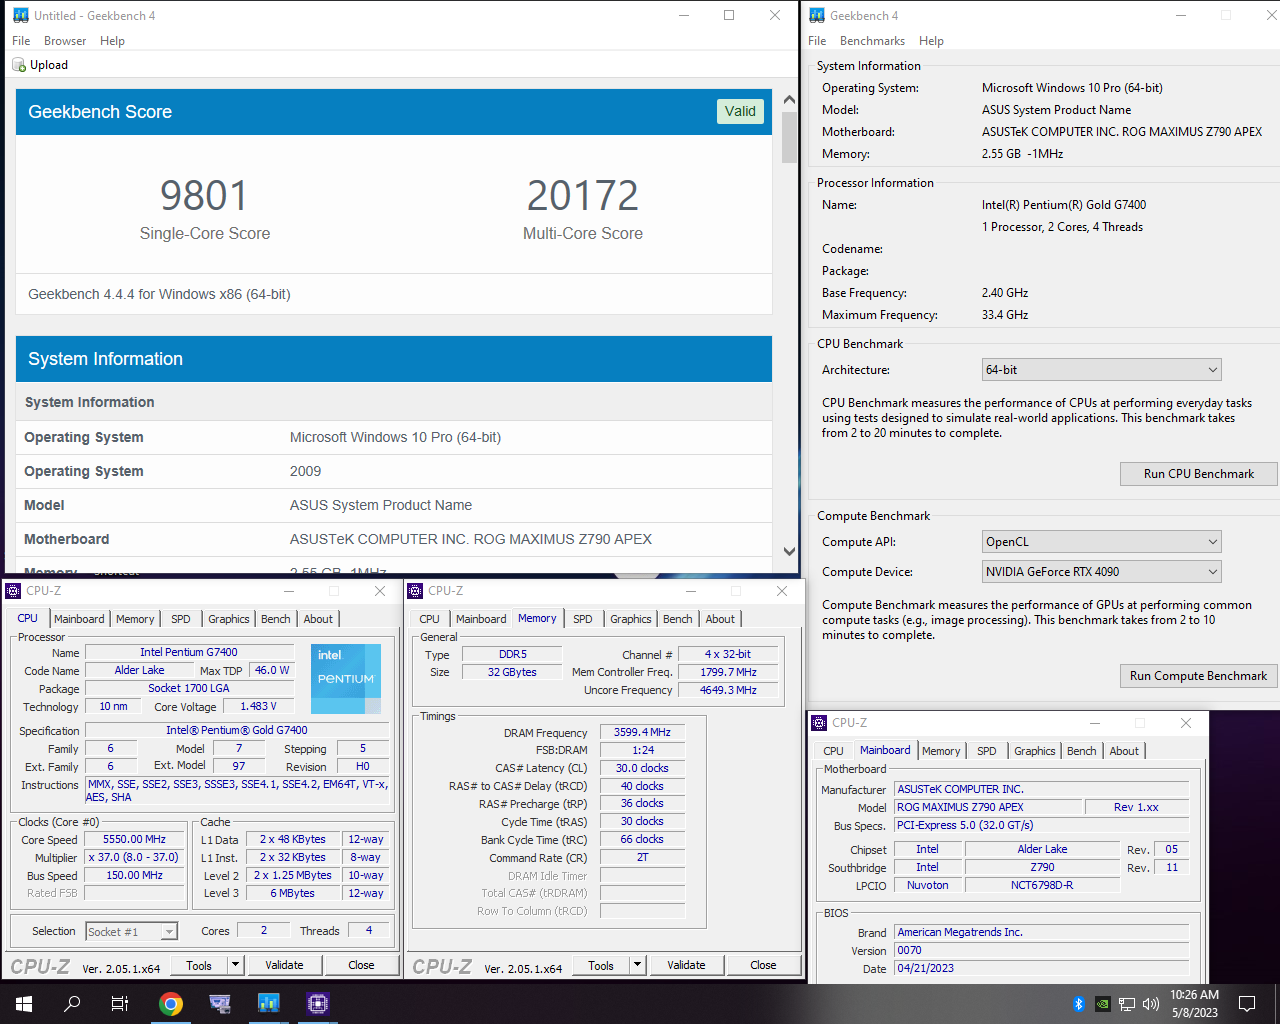Click the CPU-Z title icon of the Processor window
This screenshot has height=1024, width=1280.
(13, 591)
